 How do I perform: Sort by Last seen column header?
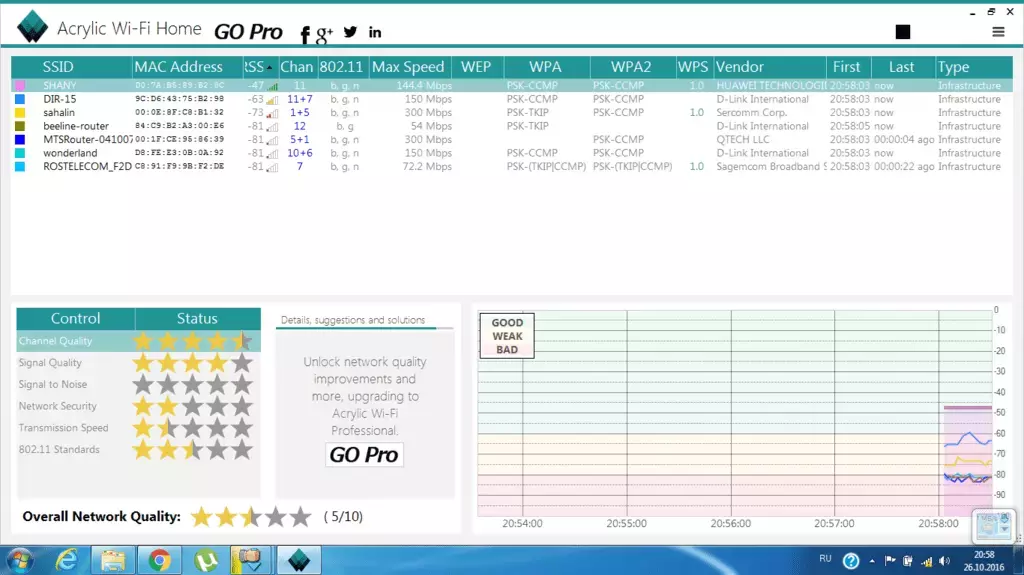902,67
